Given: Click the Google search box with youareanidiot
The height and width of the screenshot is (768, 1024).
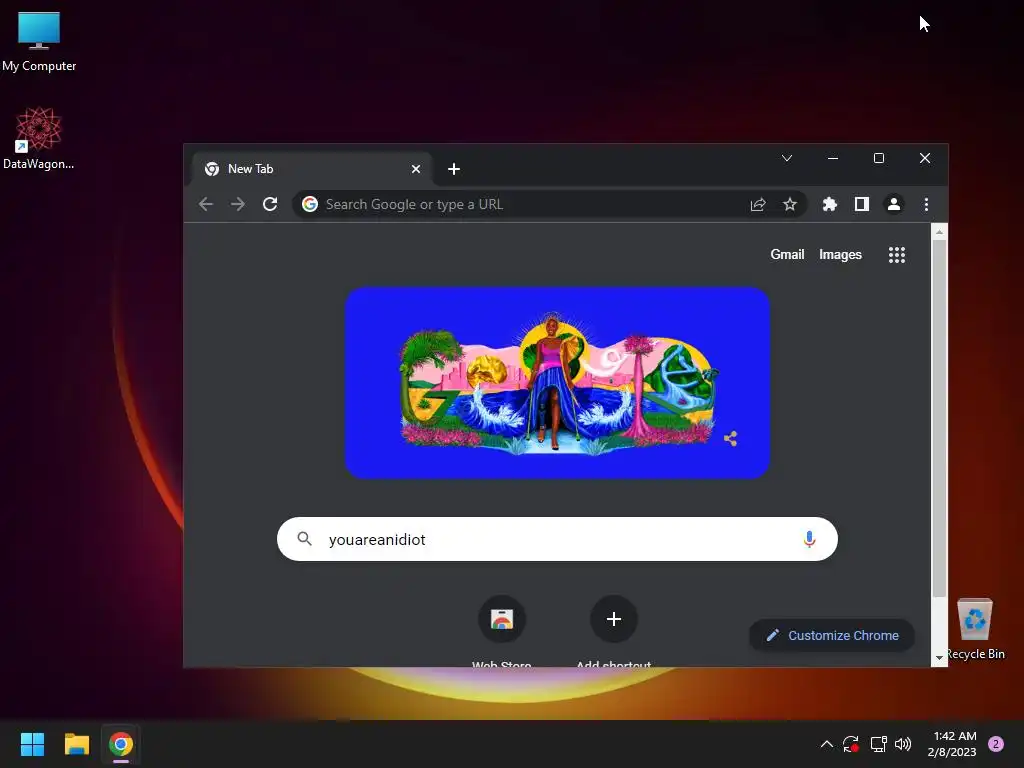Looking at the screenshot, I should tap(557, 539).
